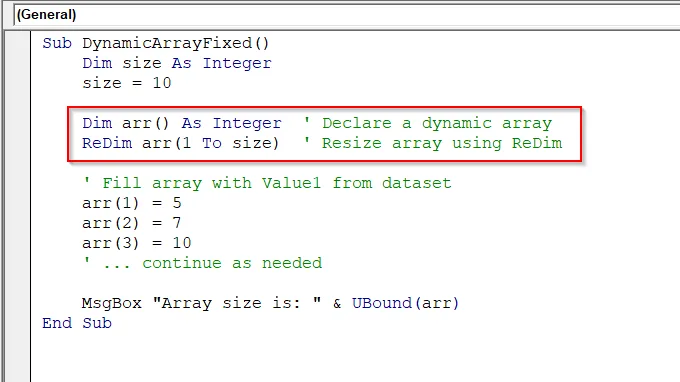The image size is (680, 382).
Task: Click the line 'Dim size As Integer'
Action: [x=177, y=63]
